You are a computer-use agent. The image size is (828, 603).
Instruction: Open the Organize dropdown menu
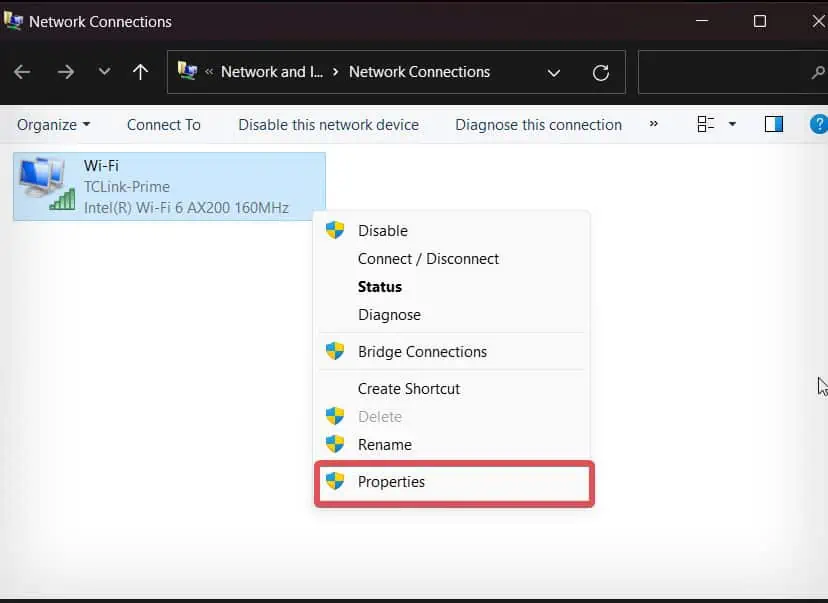[x=53, y=125]
